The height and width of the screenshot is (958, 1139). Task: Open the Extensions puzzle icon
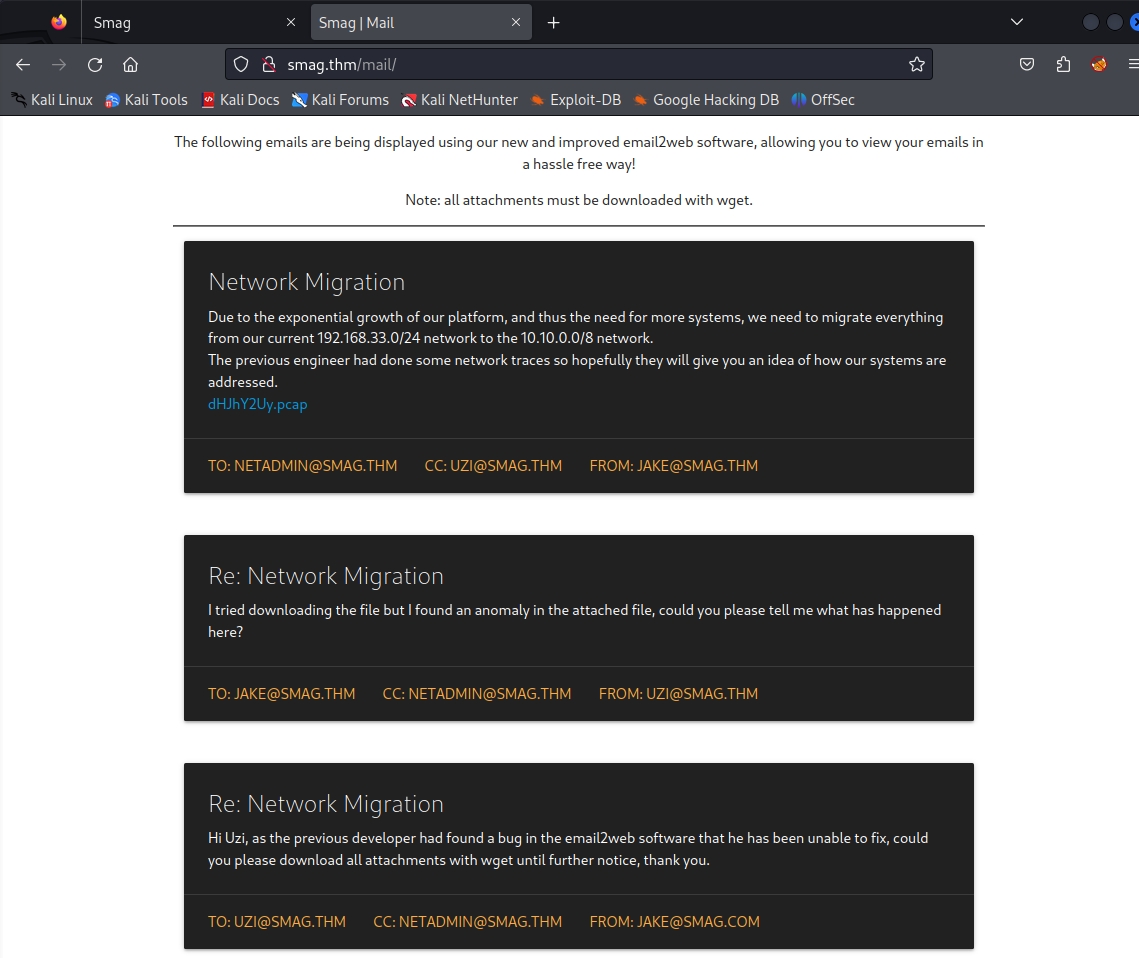coord(1063,65)
